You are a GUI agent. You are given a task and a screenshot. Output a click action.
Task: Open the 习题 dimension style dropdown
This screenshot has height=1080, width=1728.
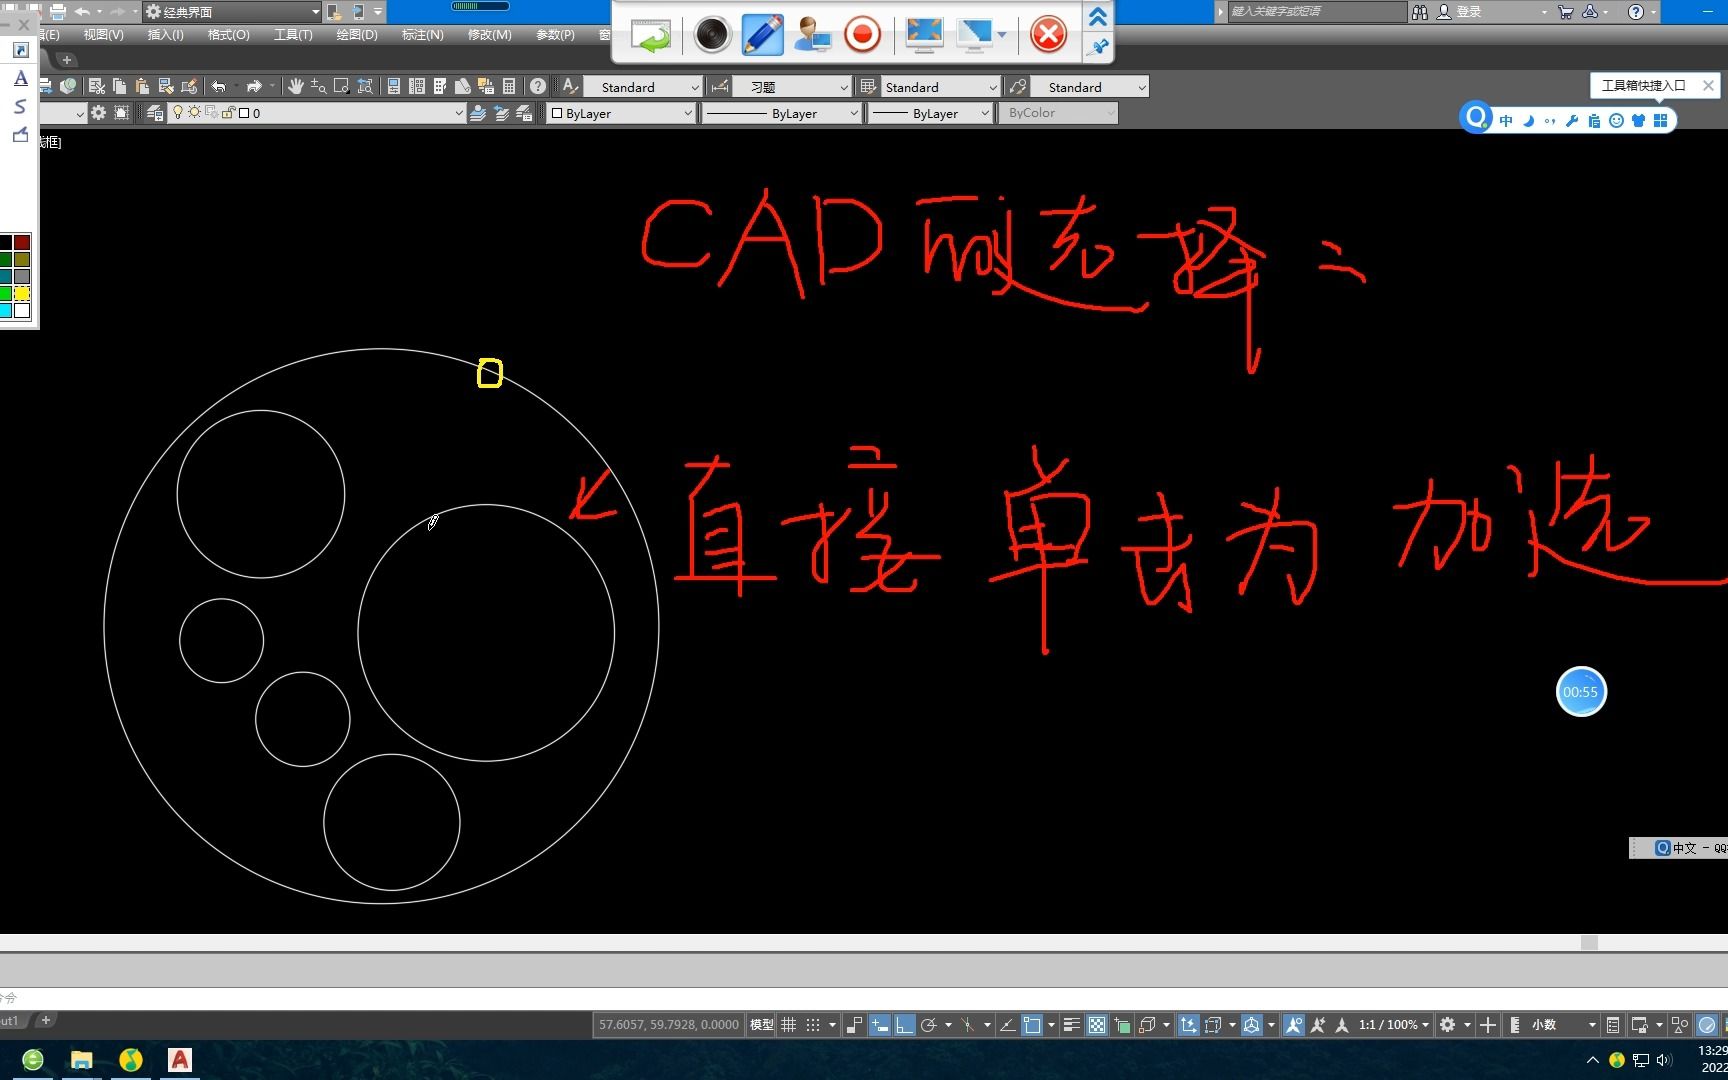coord(792,87)
